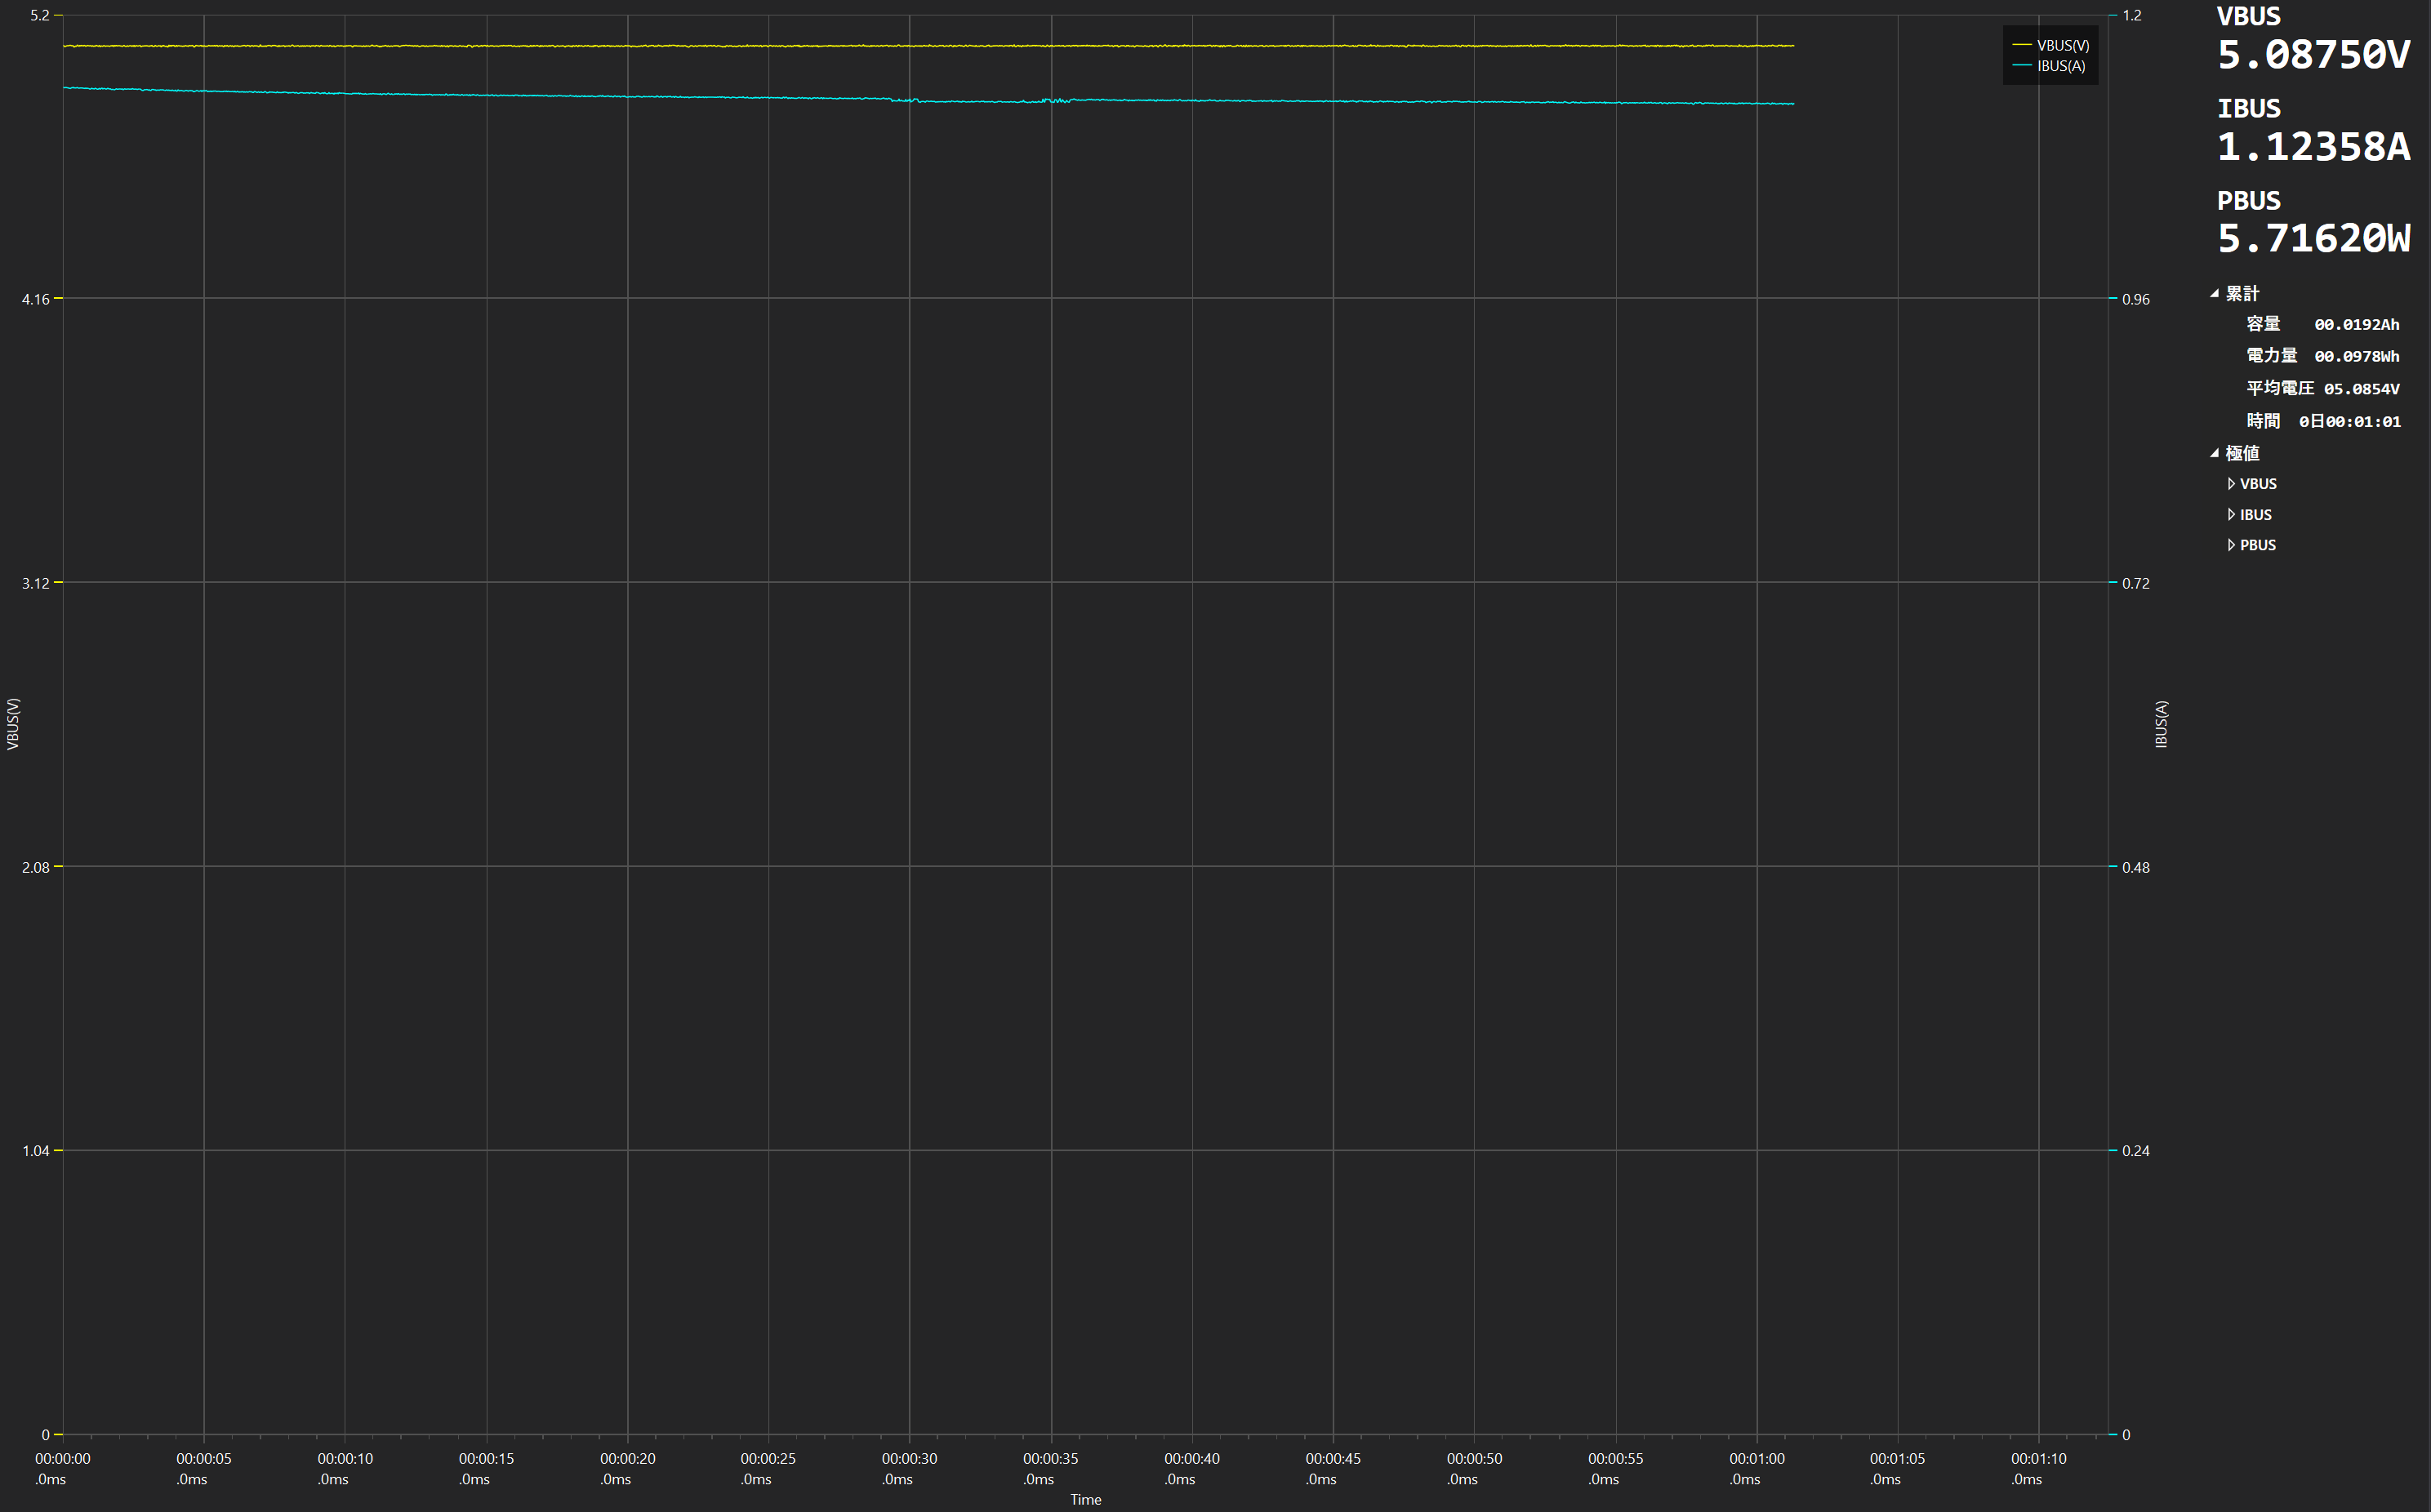Click the VBUS(V) left axis title

coord(13,724)
